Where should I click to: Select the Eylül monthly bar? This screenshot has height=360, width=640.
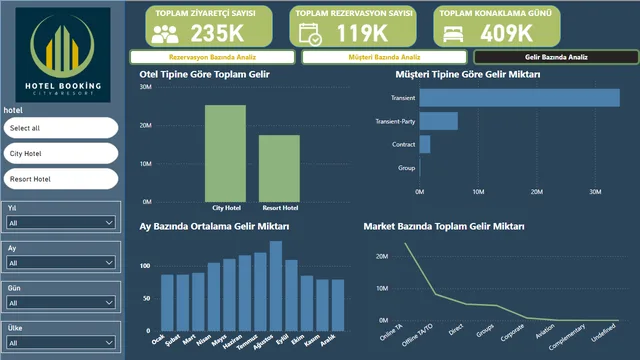pyautogui.click(x=291, y=295)
